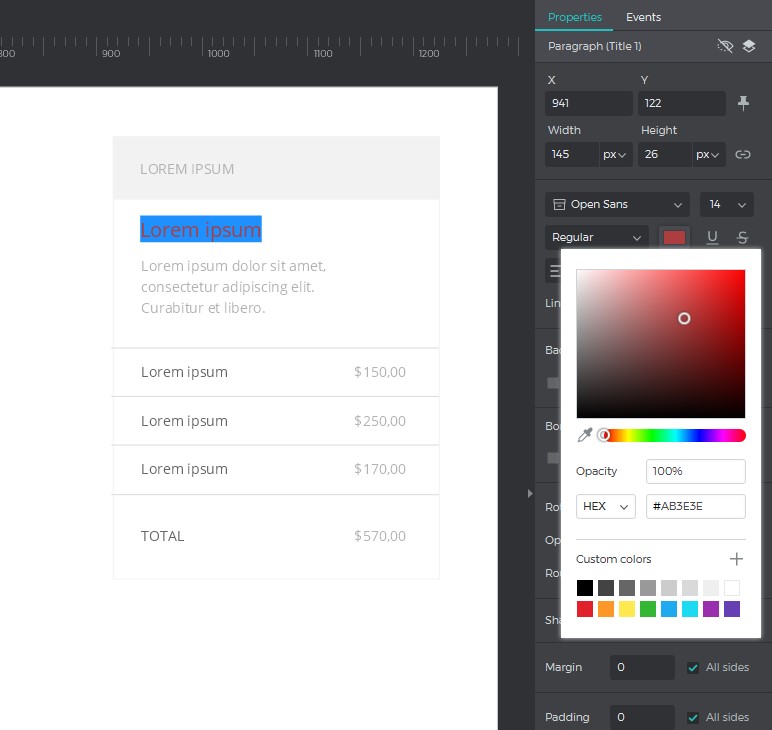
Task: Open the Regular font weight dropdown
Action: (597, 237)
